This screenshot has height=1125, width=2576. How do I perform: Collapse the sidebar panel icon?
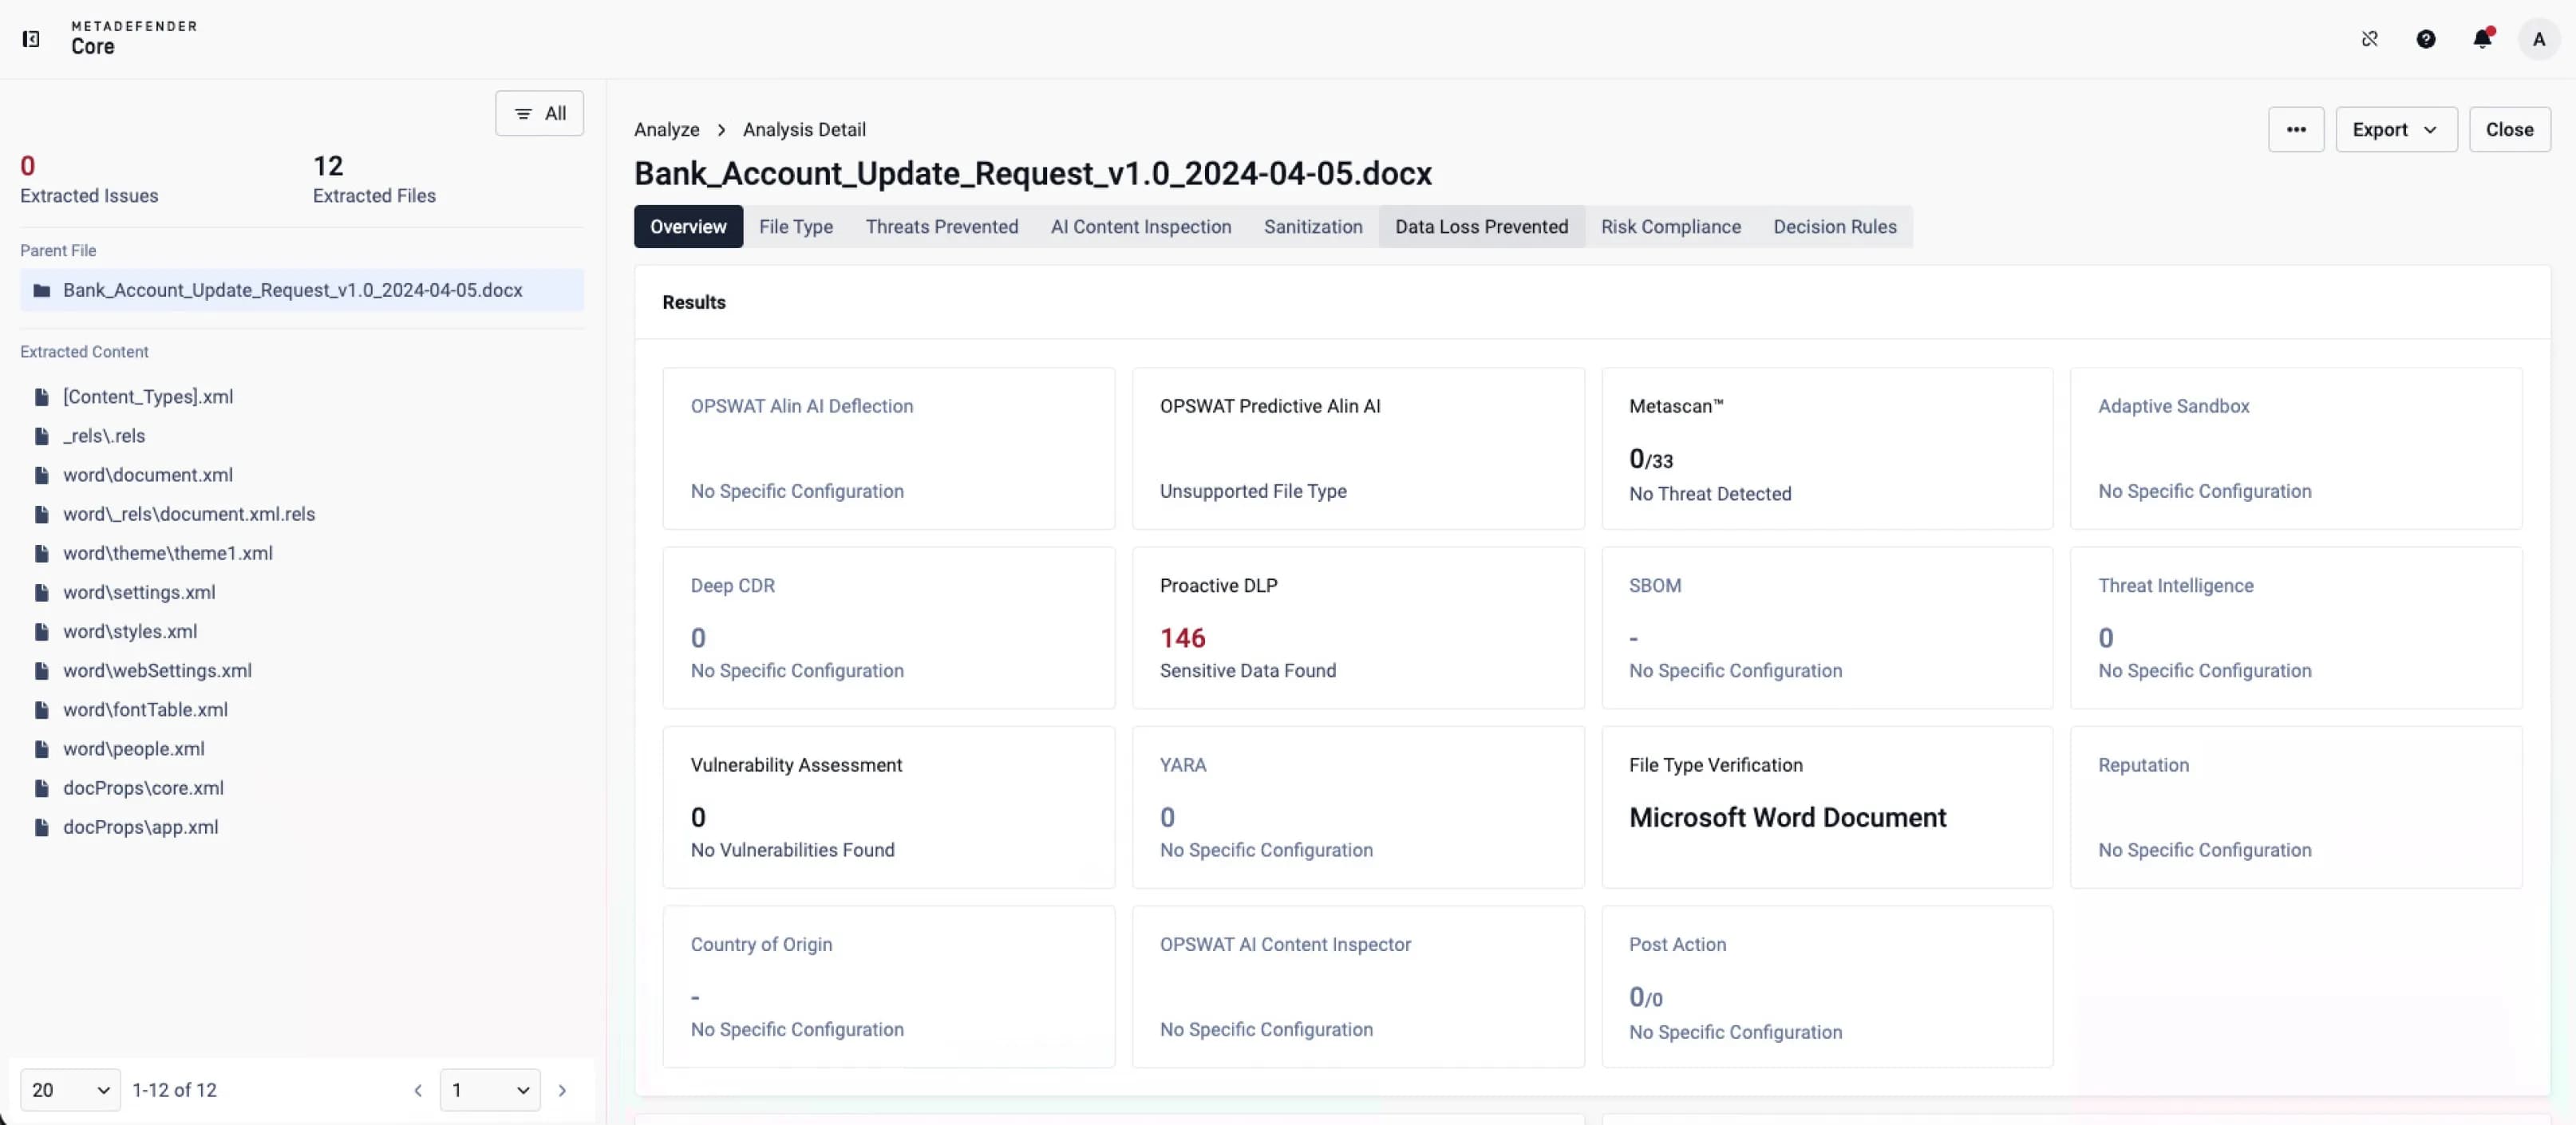point(31,39)
